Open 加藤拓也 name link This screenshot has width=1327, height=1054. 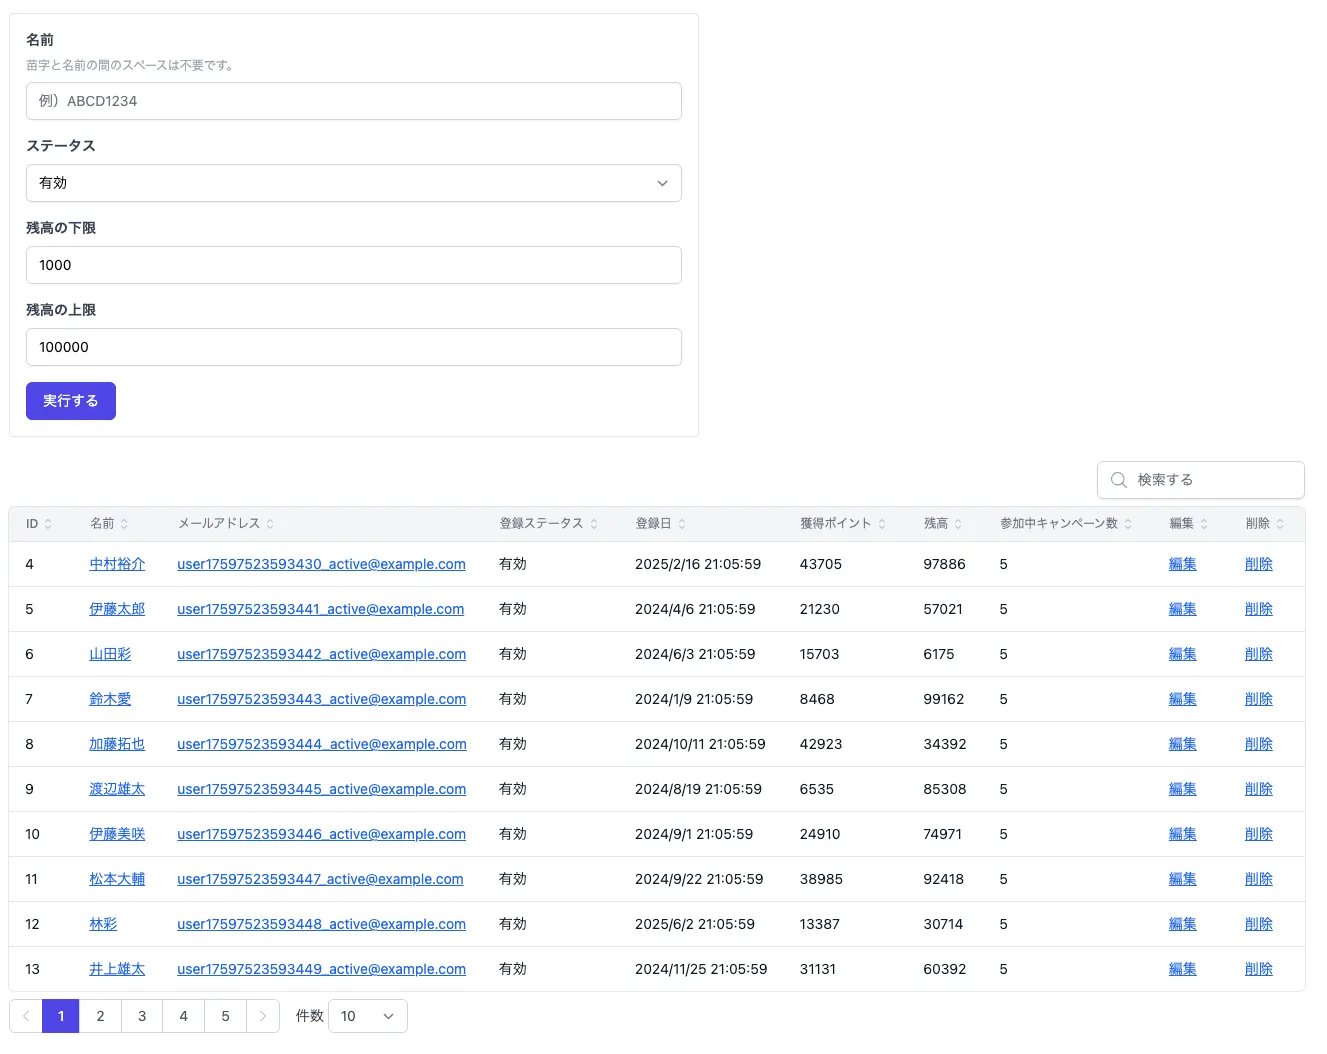117,744
